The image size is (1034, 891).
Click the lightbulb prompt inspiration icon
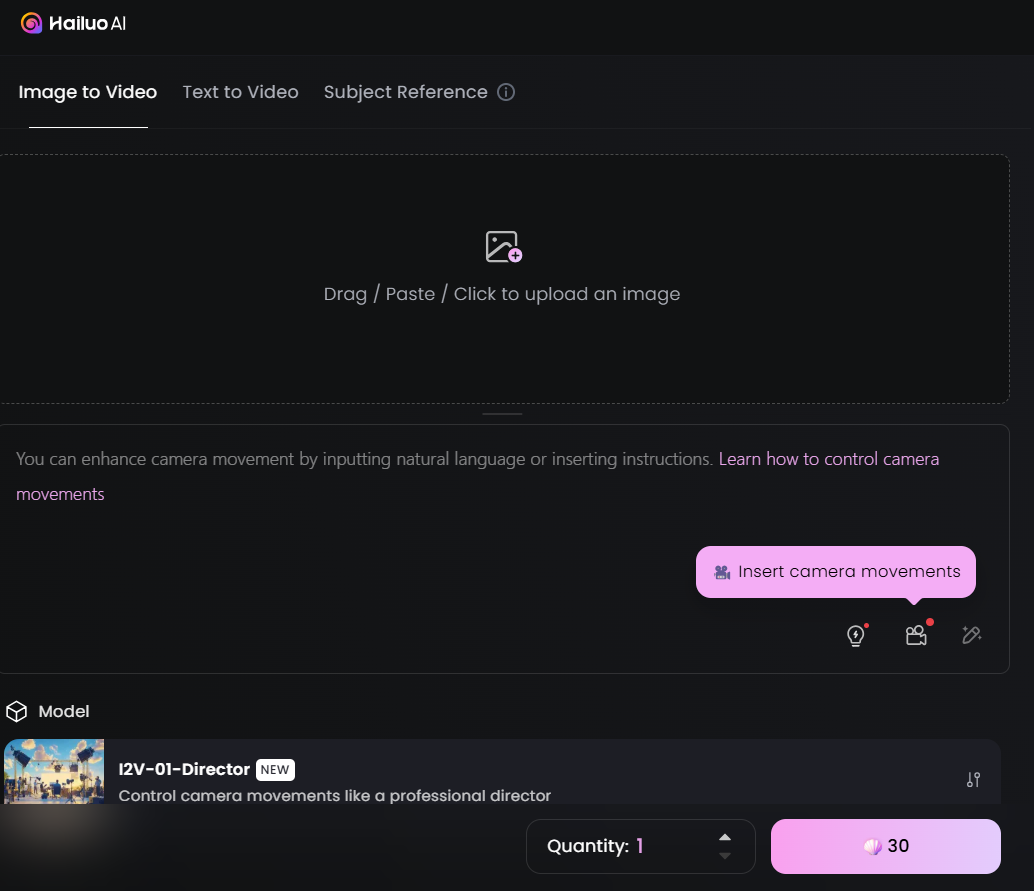[x=856, y=635]
